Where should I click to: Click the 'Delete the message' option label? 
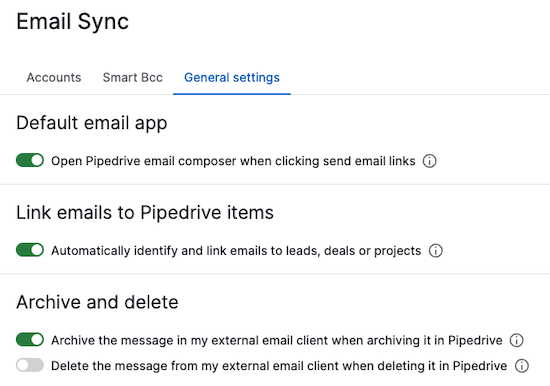tap(279, 366)
